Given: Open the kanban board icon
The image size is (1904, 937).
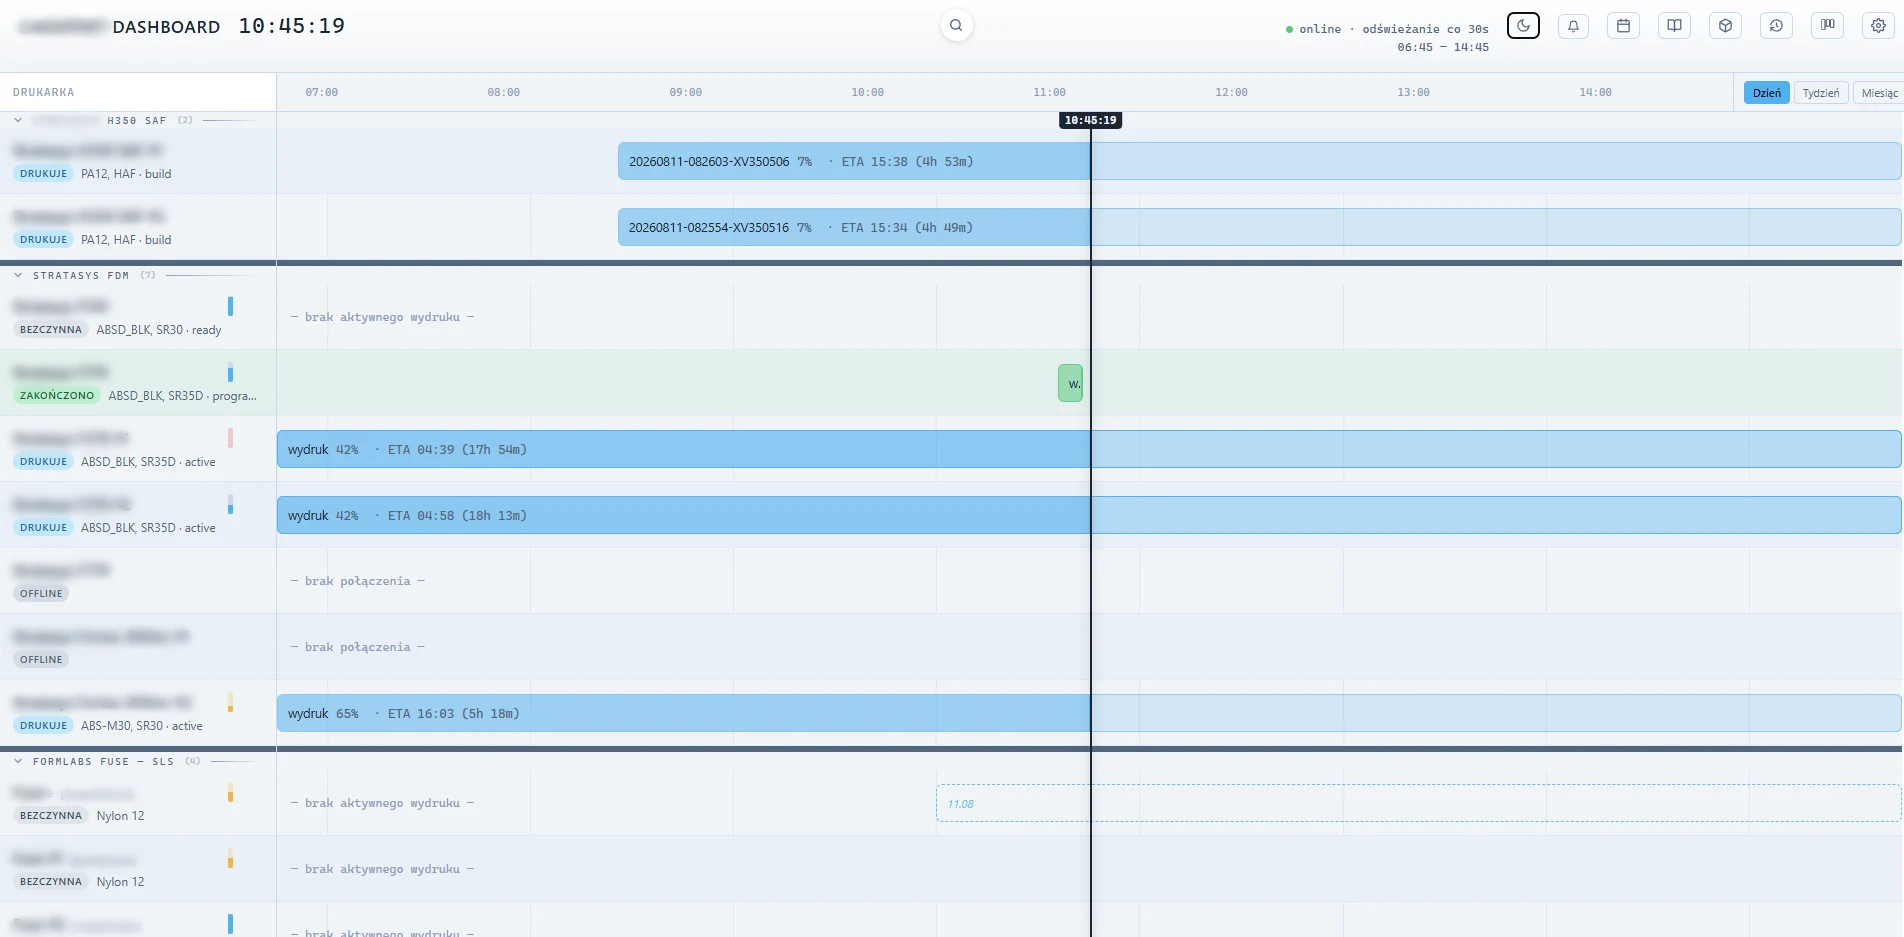Looking at the screenshot, I should [1827, 26].
